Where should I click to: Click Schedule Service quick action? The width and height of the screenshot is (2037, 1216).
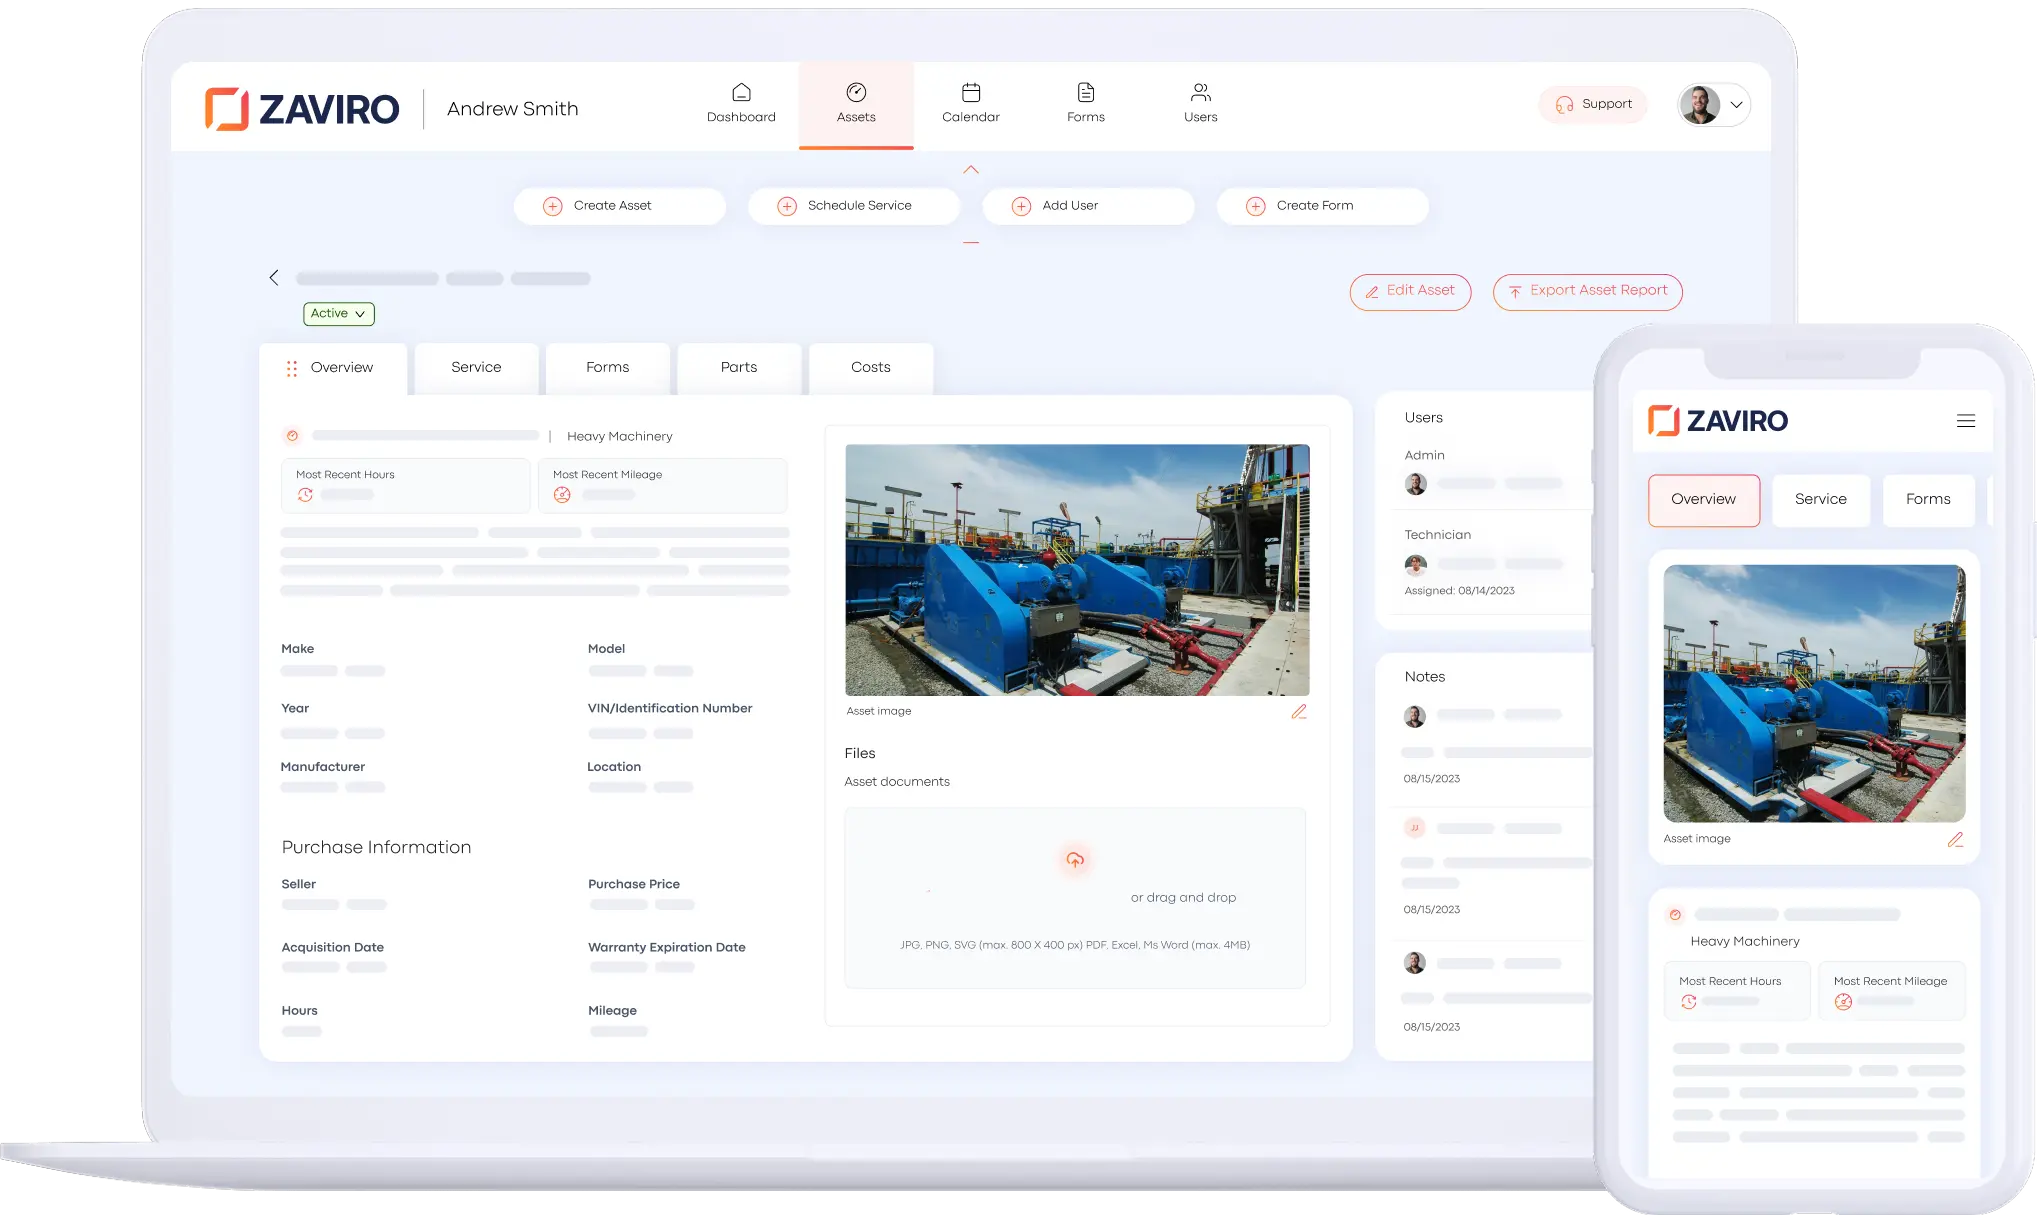[853, 206]
